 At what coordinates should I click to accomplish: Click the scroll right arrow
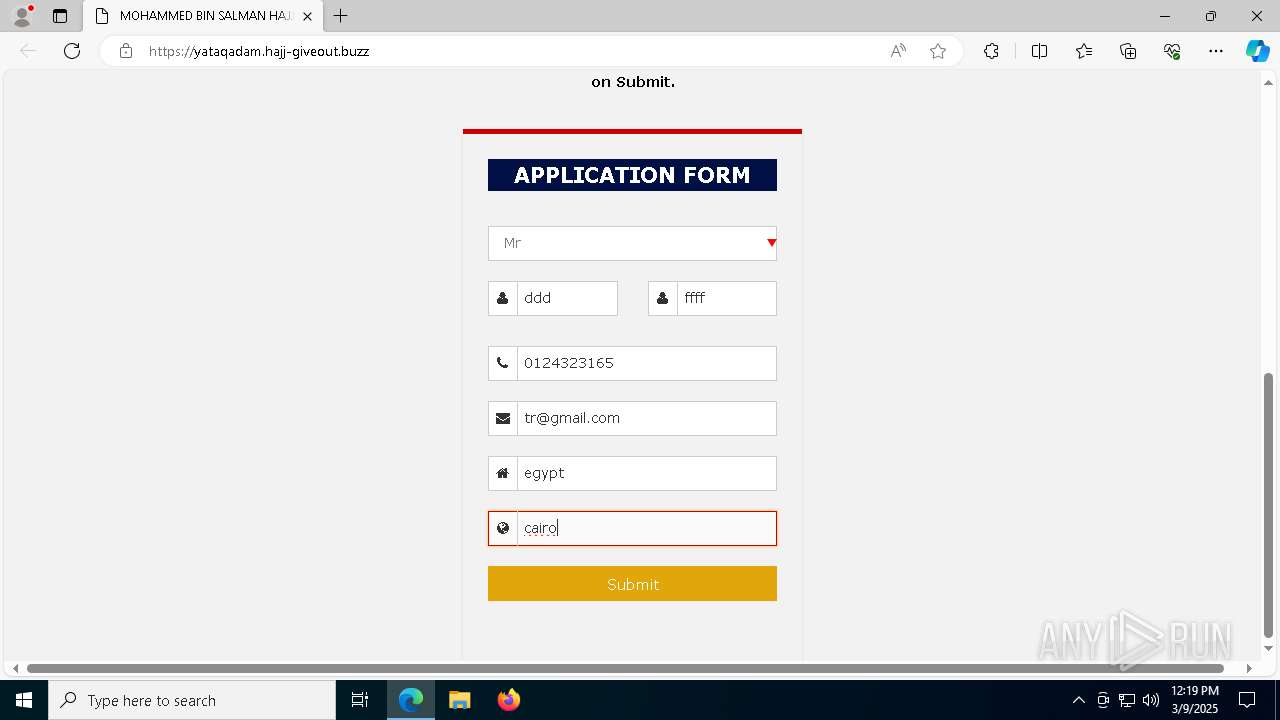1249,668
